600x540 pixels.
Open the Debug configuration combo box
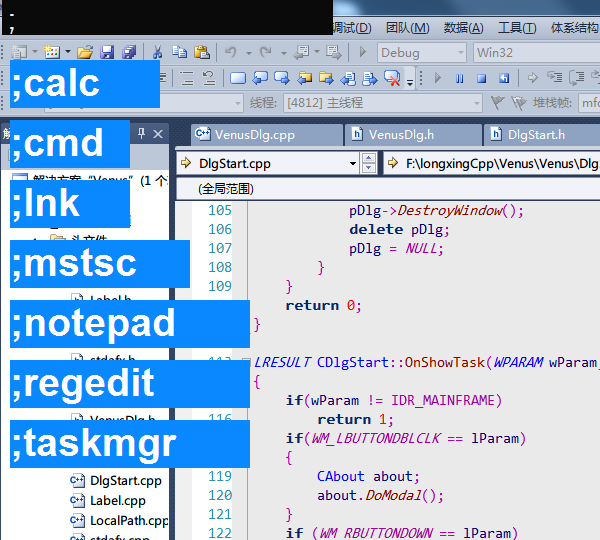click(422, 52)
